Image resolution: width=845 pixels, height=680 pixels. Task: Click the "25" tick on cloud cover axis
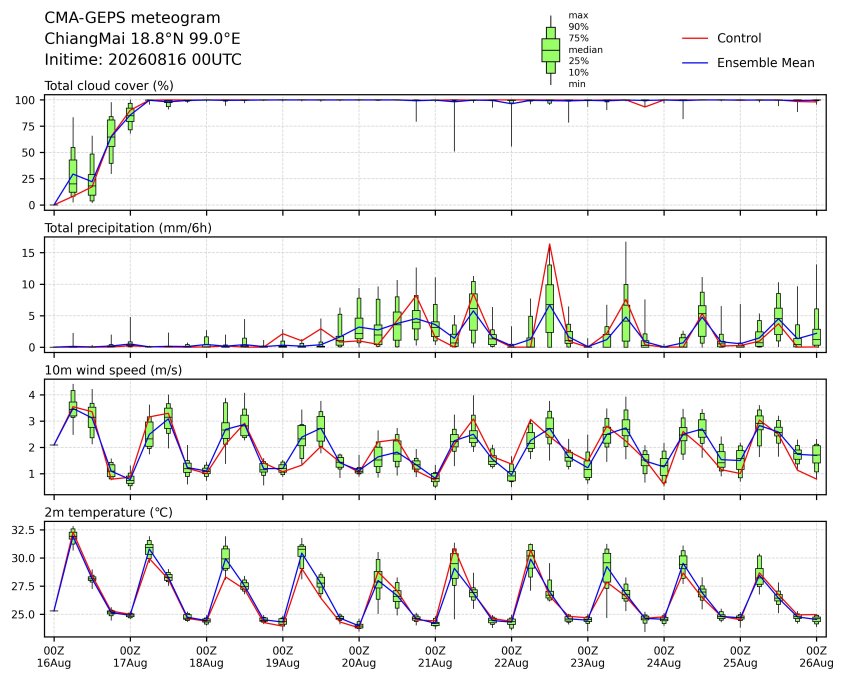[29, 179]
